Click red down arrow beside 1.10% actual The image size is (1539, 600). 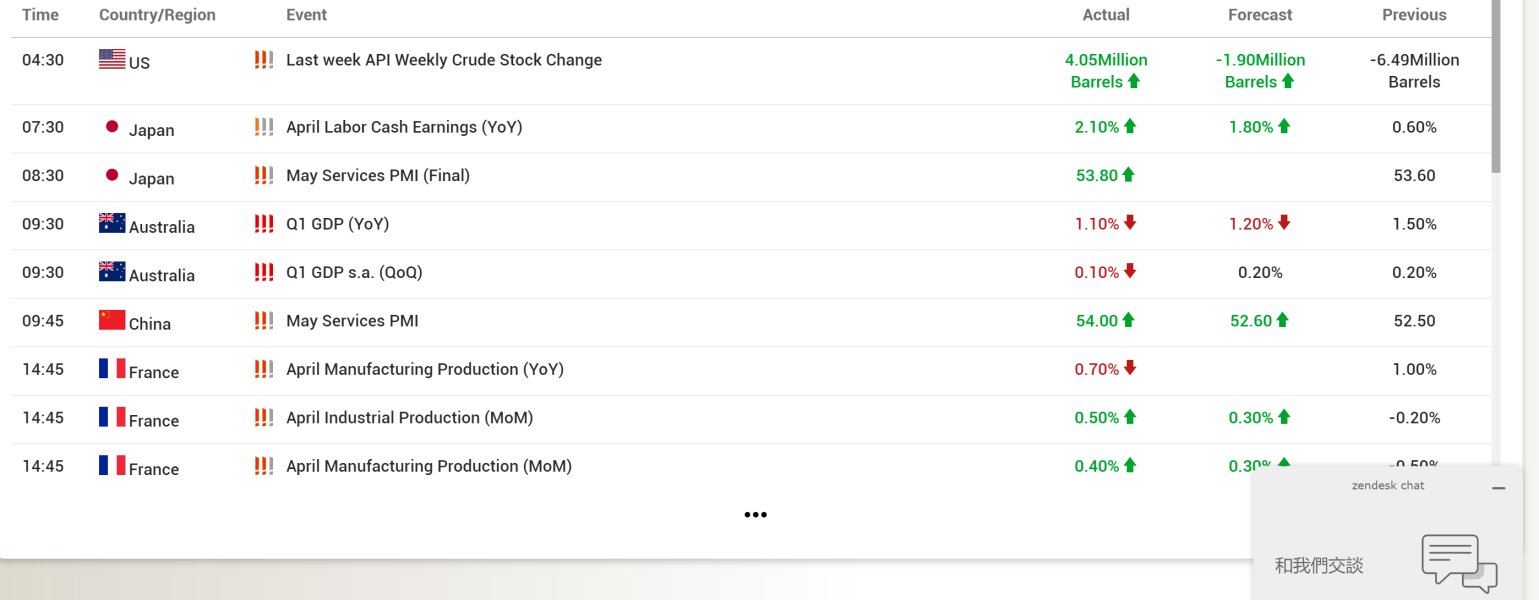(x=1130, y=223)
